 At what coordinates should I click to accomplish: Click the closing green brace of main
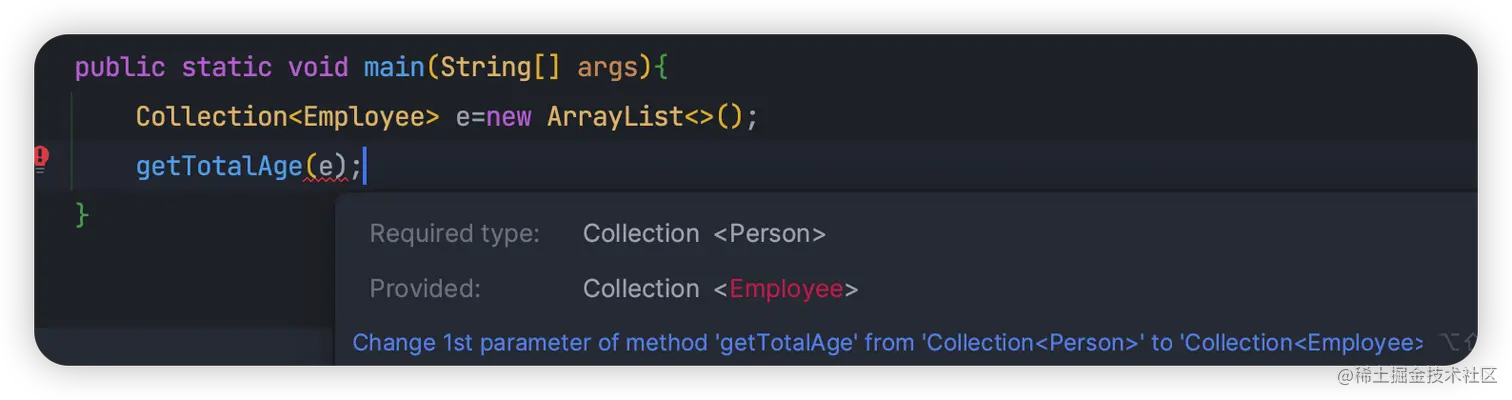click(82, 215)
